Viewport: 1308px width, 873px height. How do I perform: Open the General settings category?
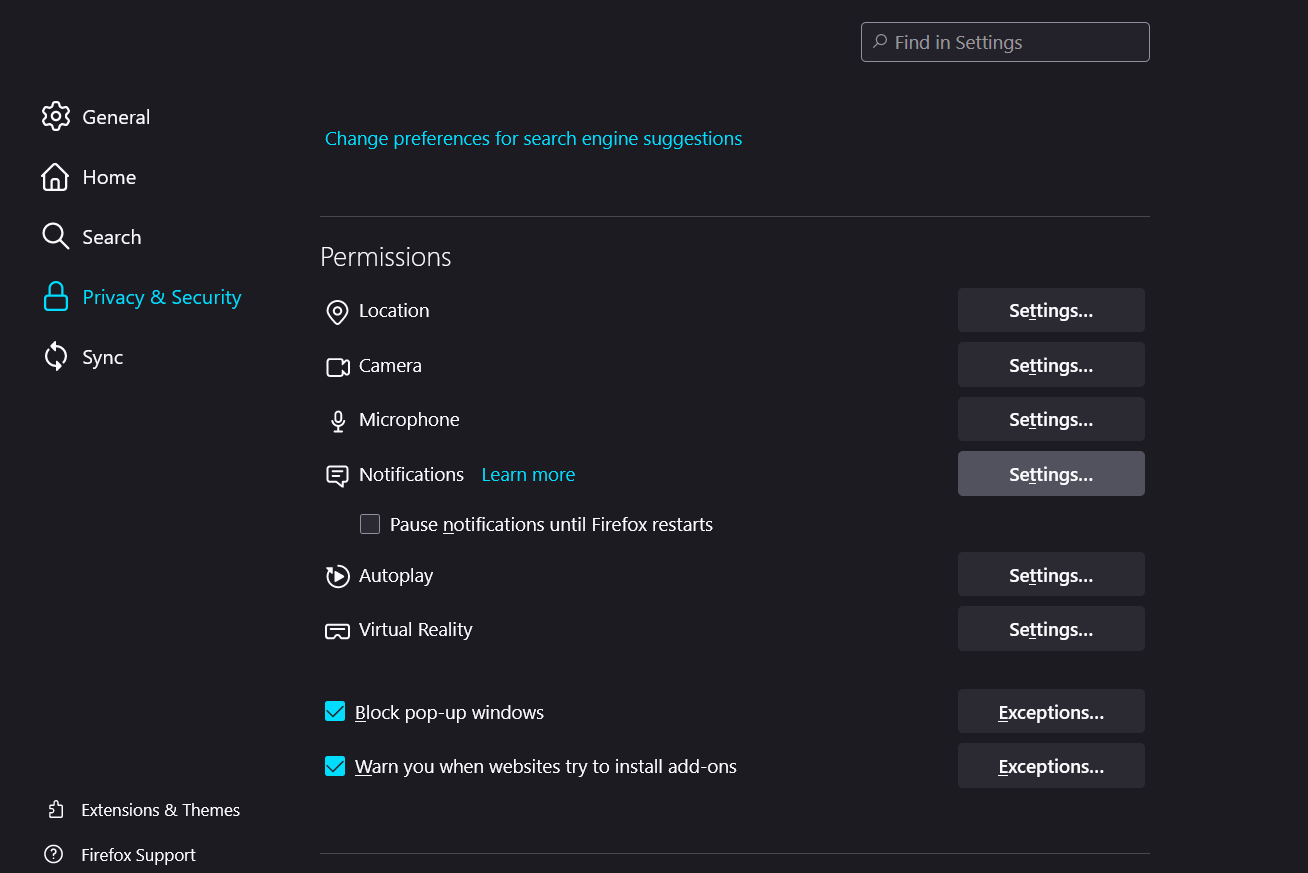[116, 117]
